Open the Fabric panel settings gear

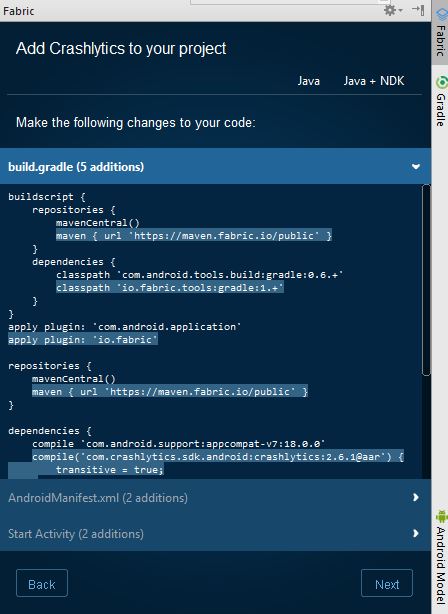click(393, 10)
